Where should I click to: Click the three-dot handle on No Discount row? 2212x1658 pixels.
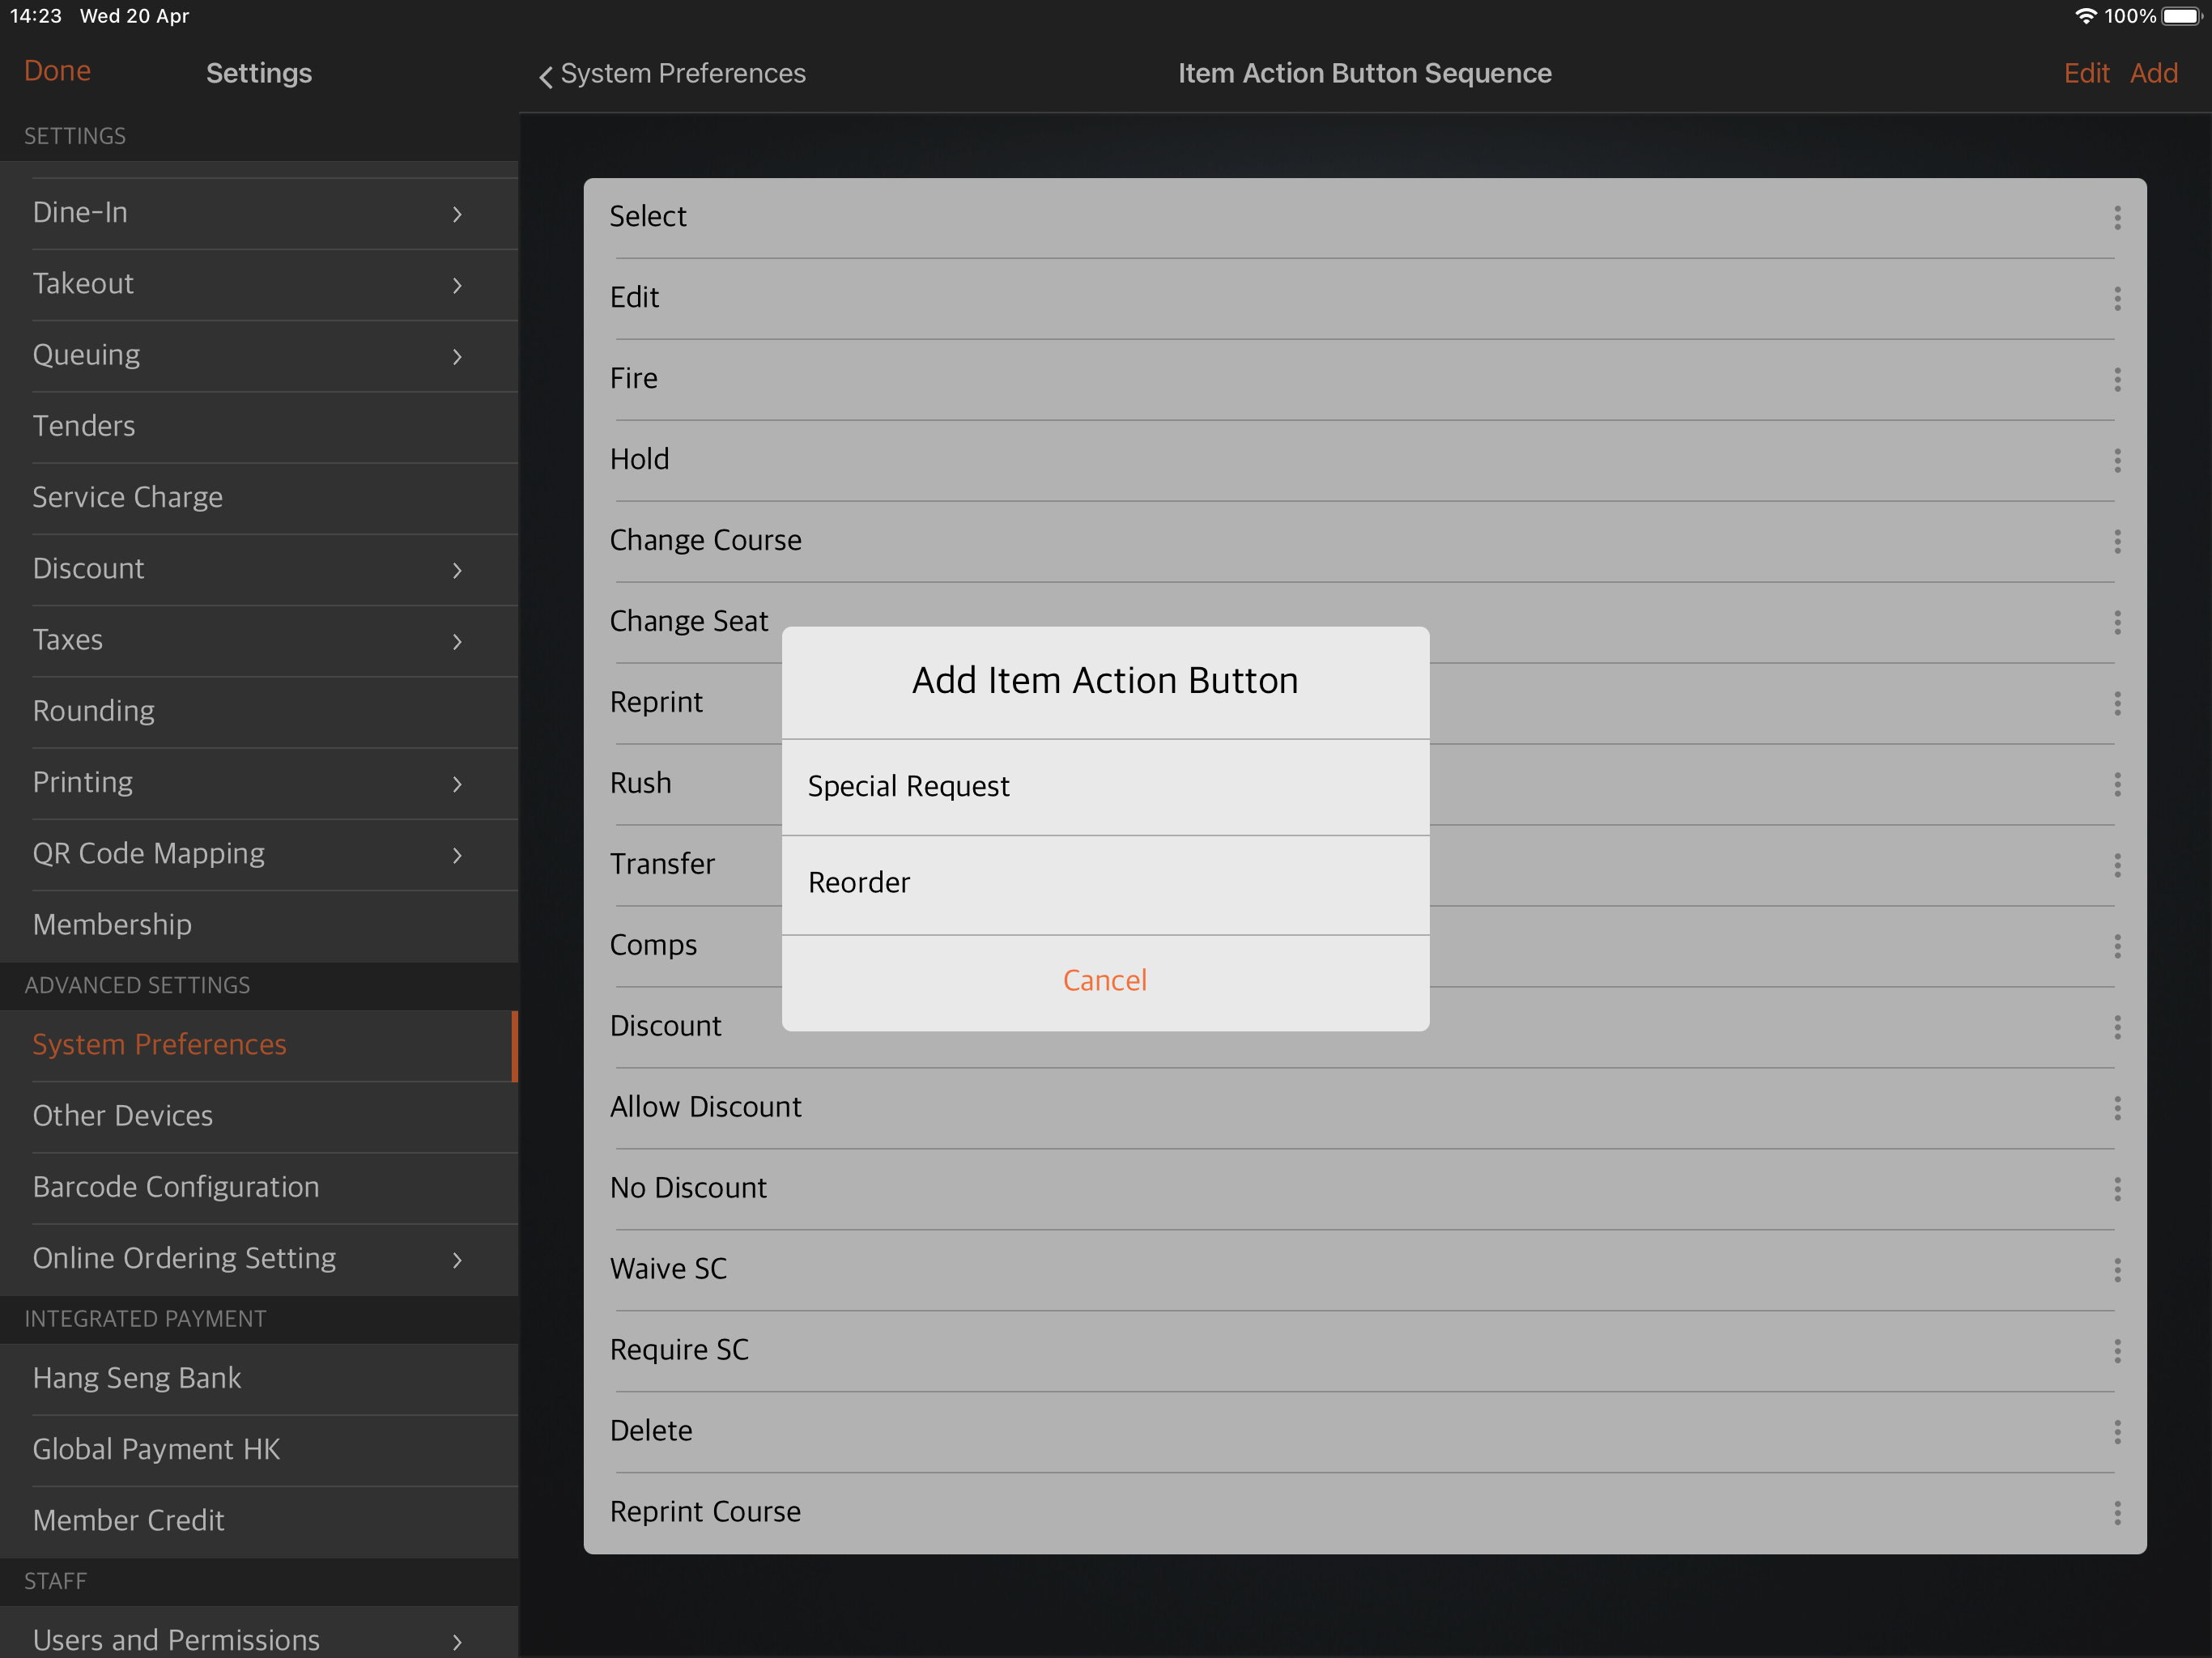point(2117,1189)
